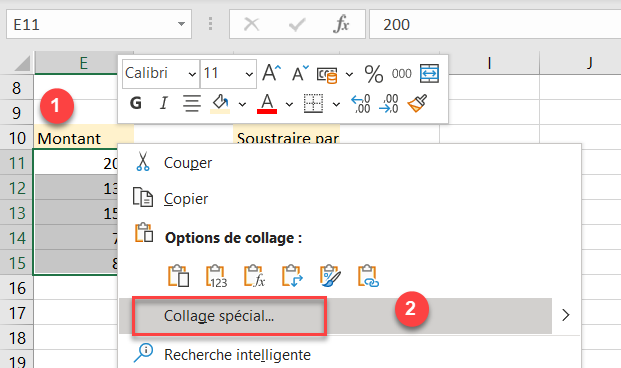Click the Soustraire par cell
Image resolution: width=621 pixels, height=368 pixels.
tap(287, 134)
